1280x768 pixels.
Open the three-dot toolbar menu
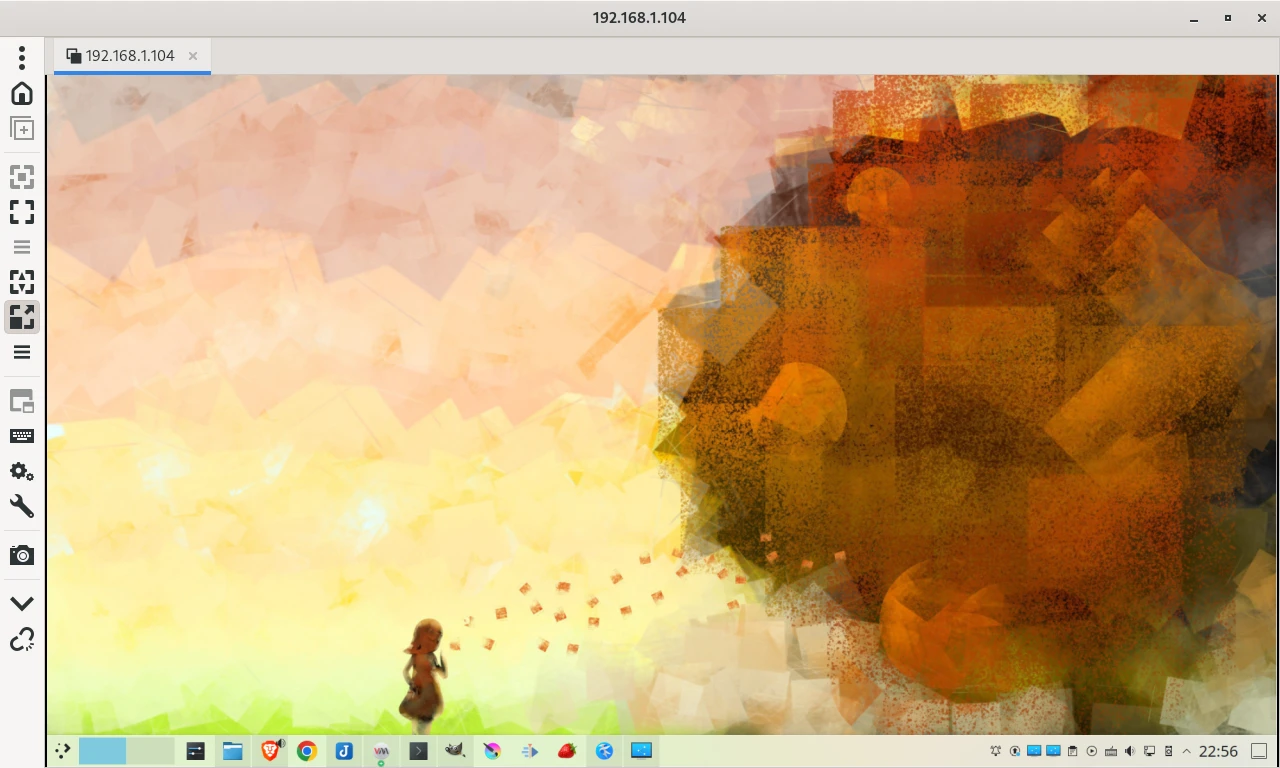coord(22,57)
